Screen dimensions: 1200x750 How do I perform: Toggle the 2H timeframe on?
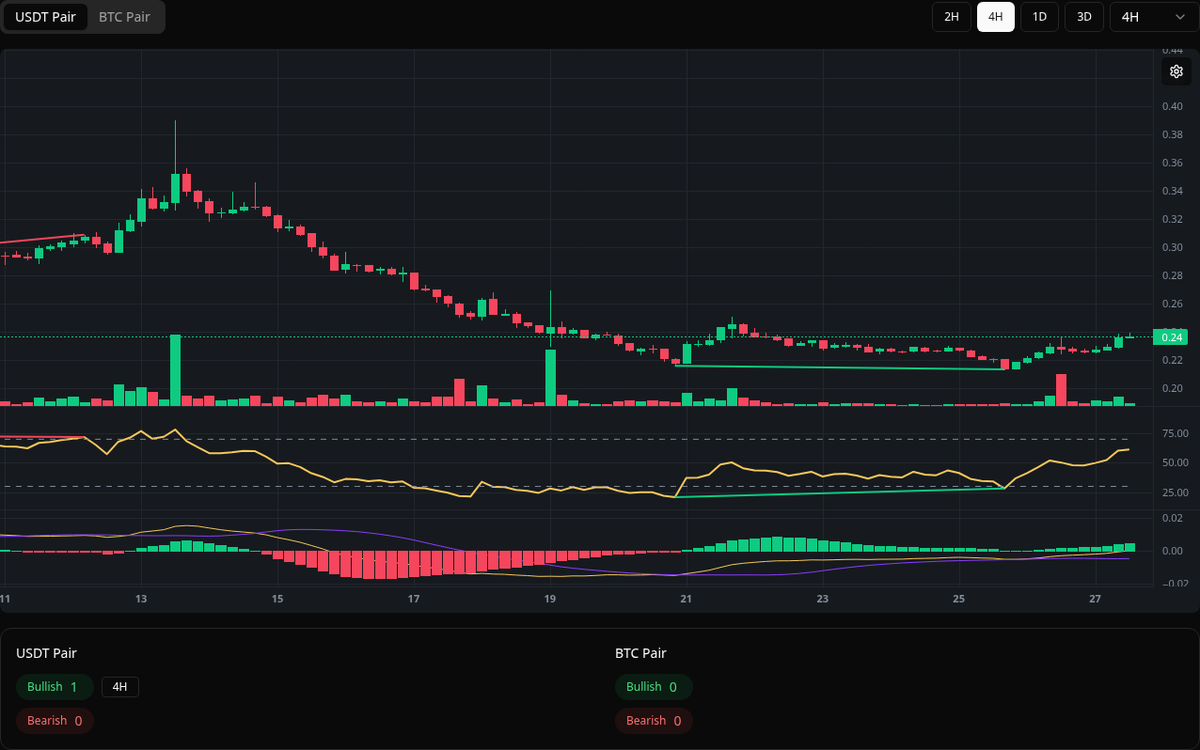(951, 17)
